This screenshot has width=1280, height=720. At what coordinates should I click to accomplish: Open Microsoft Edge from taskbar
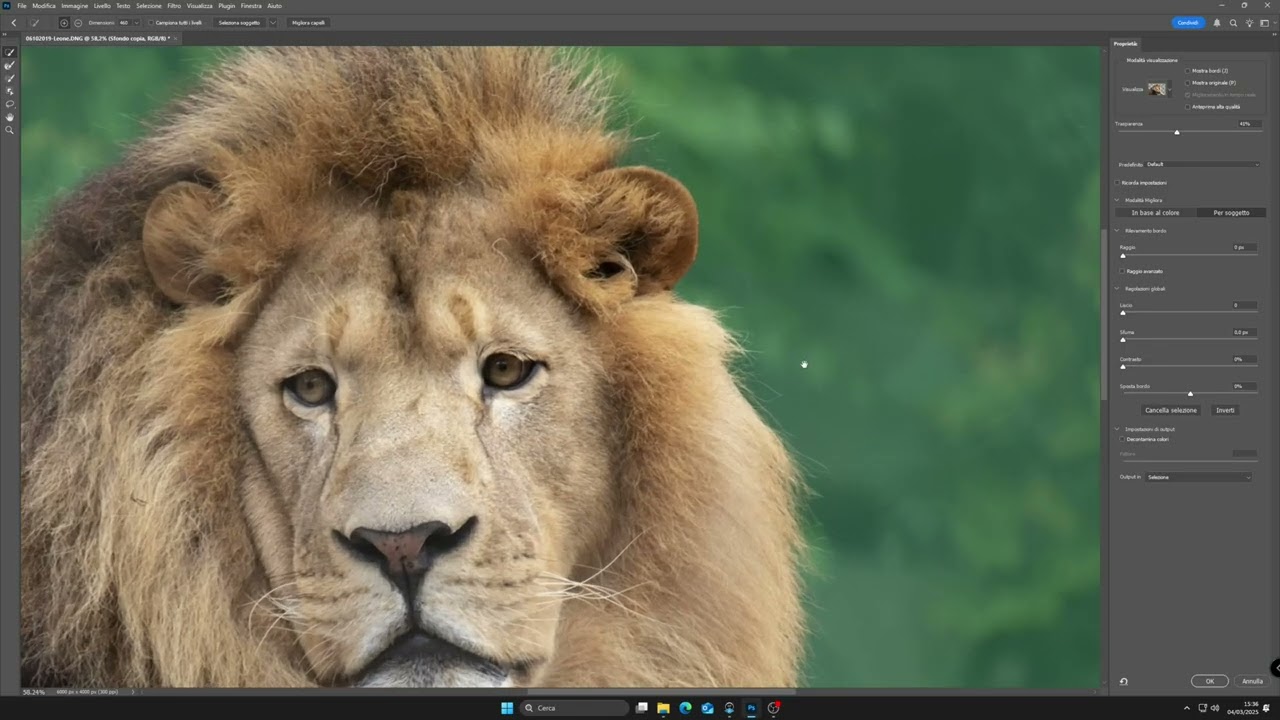685,708
